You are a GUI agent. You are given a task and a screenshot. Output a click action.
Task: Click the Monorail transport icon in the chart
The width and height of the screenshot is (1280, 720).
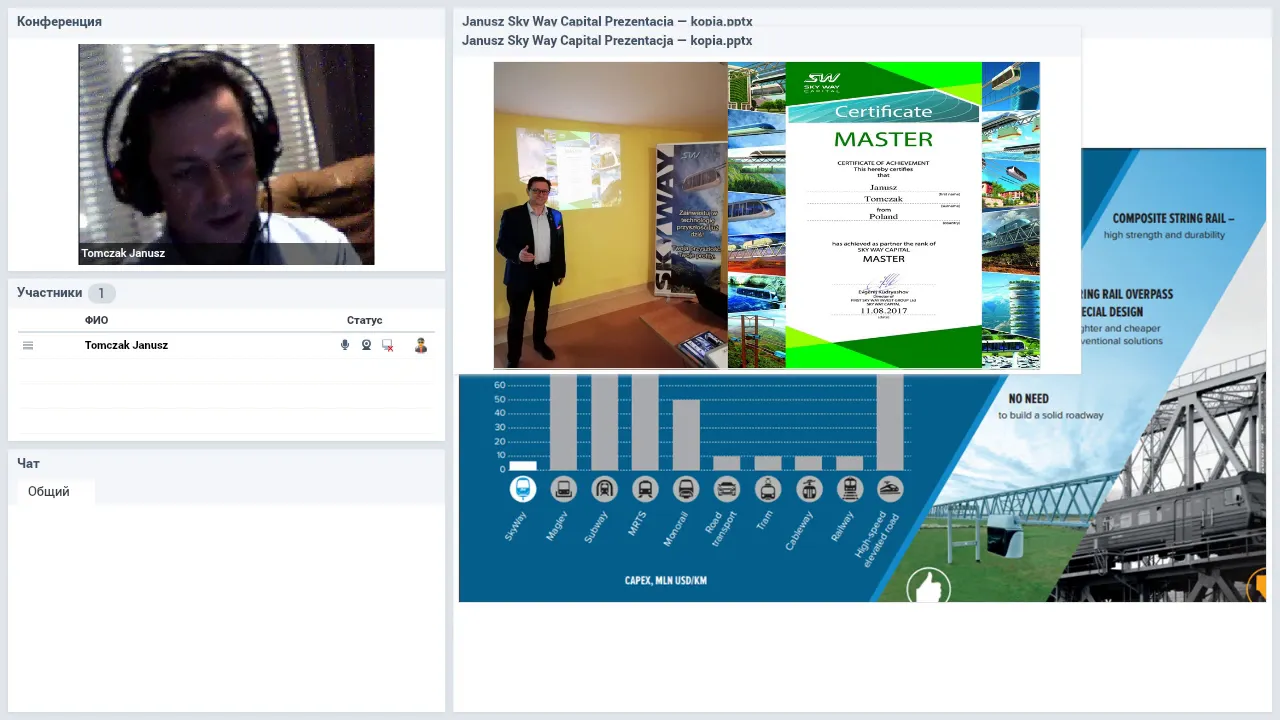686,489
